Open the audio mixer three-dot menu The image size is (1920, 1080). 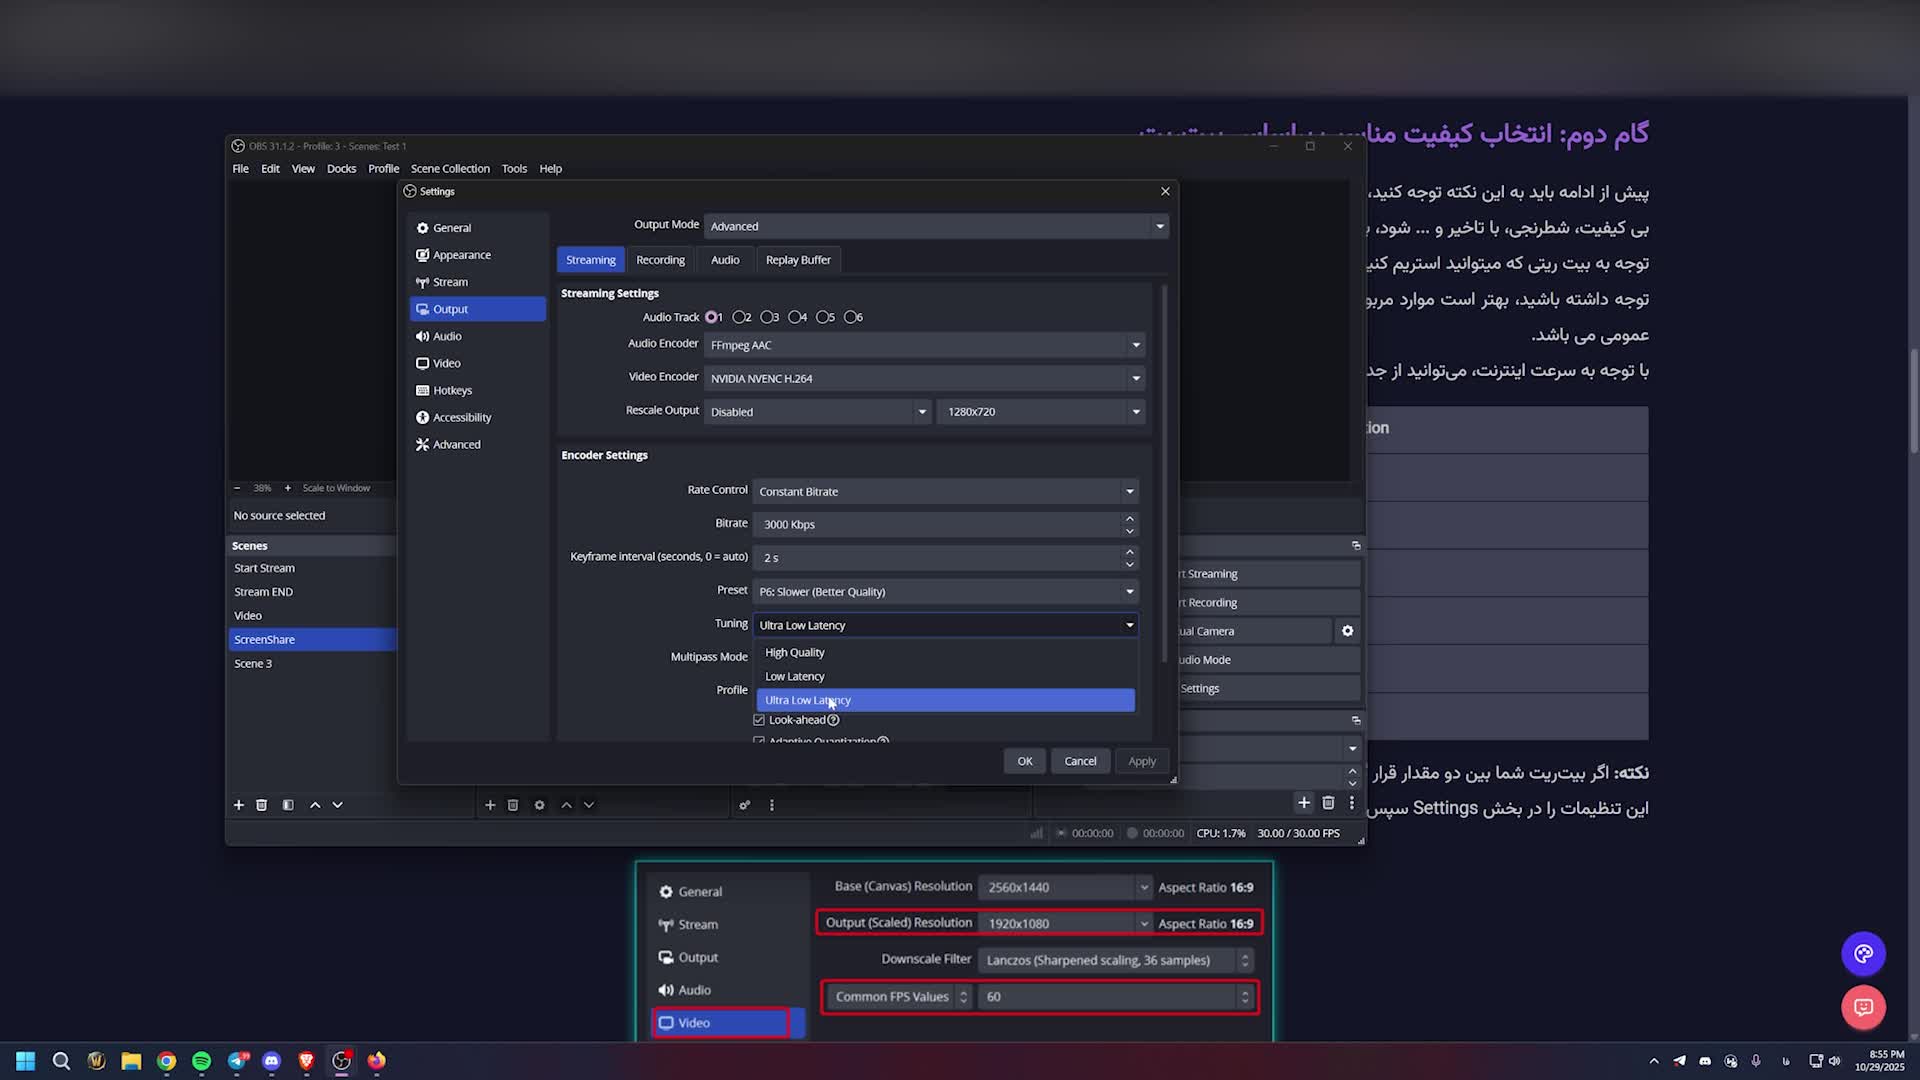click(771, 805)
